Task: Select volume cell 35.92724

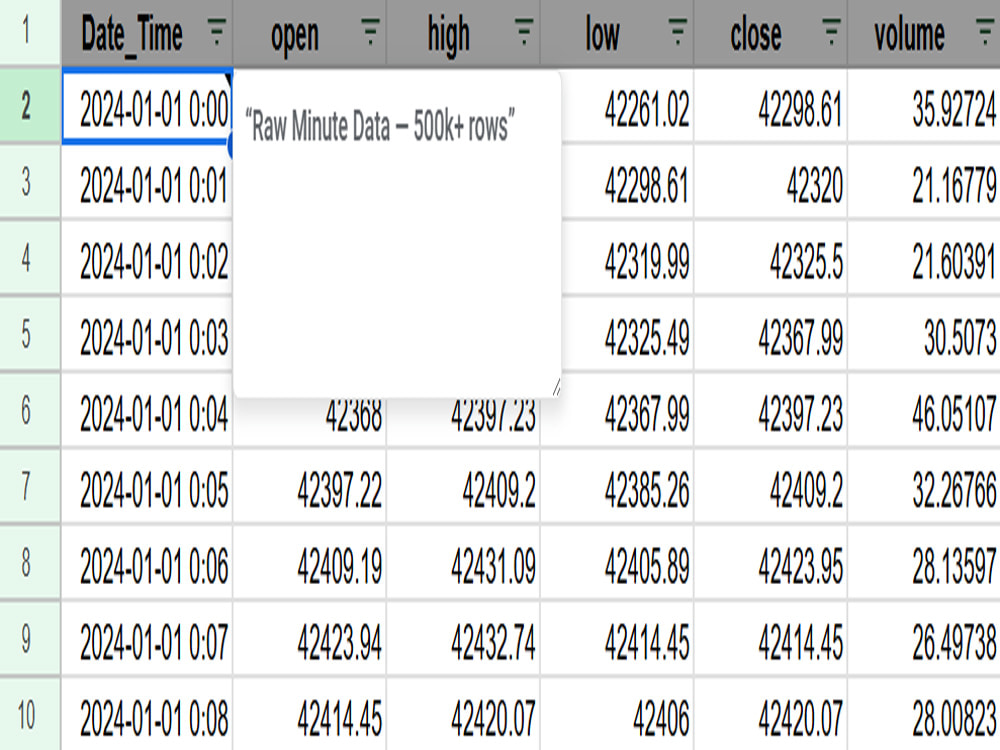Action: click(x=924, y=106)
